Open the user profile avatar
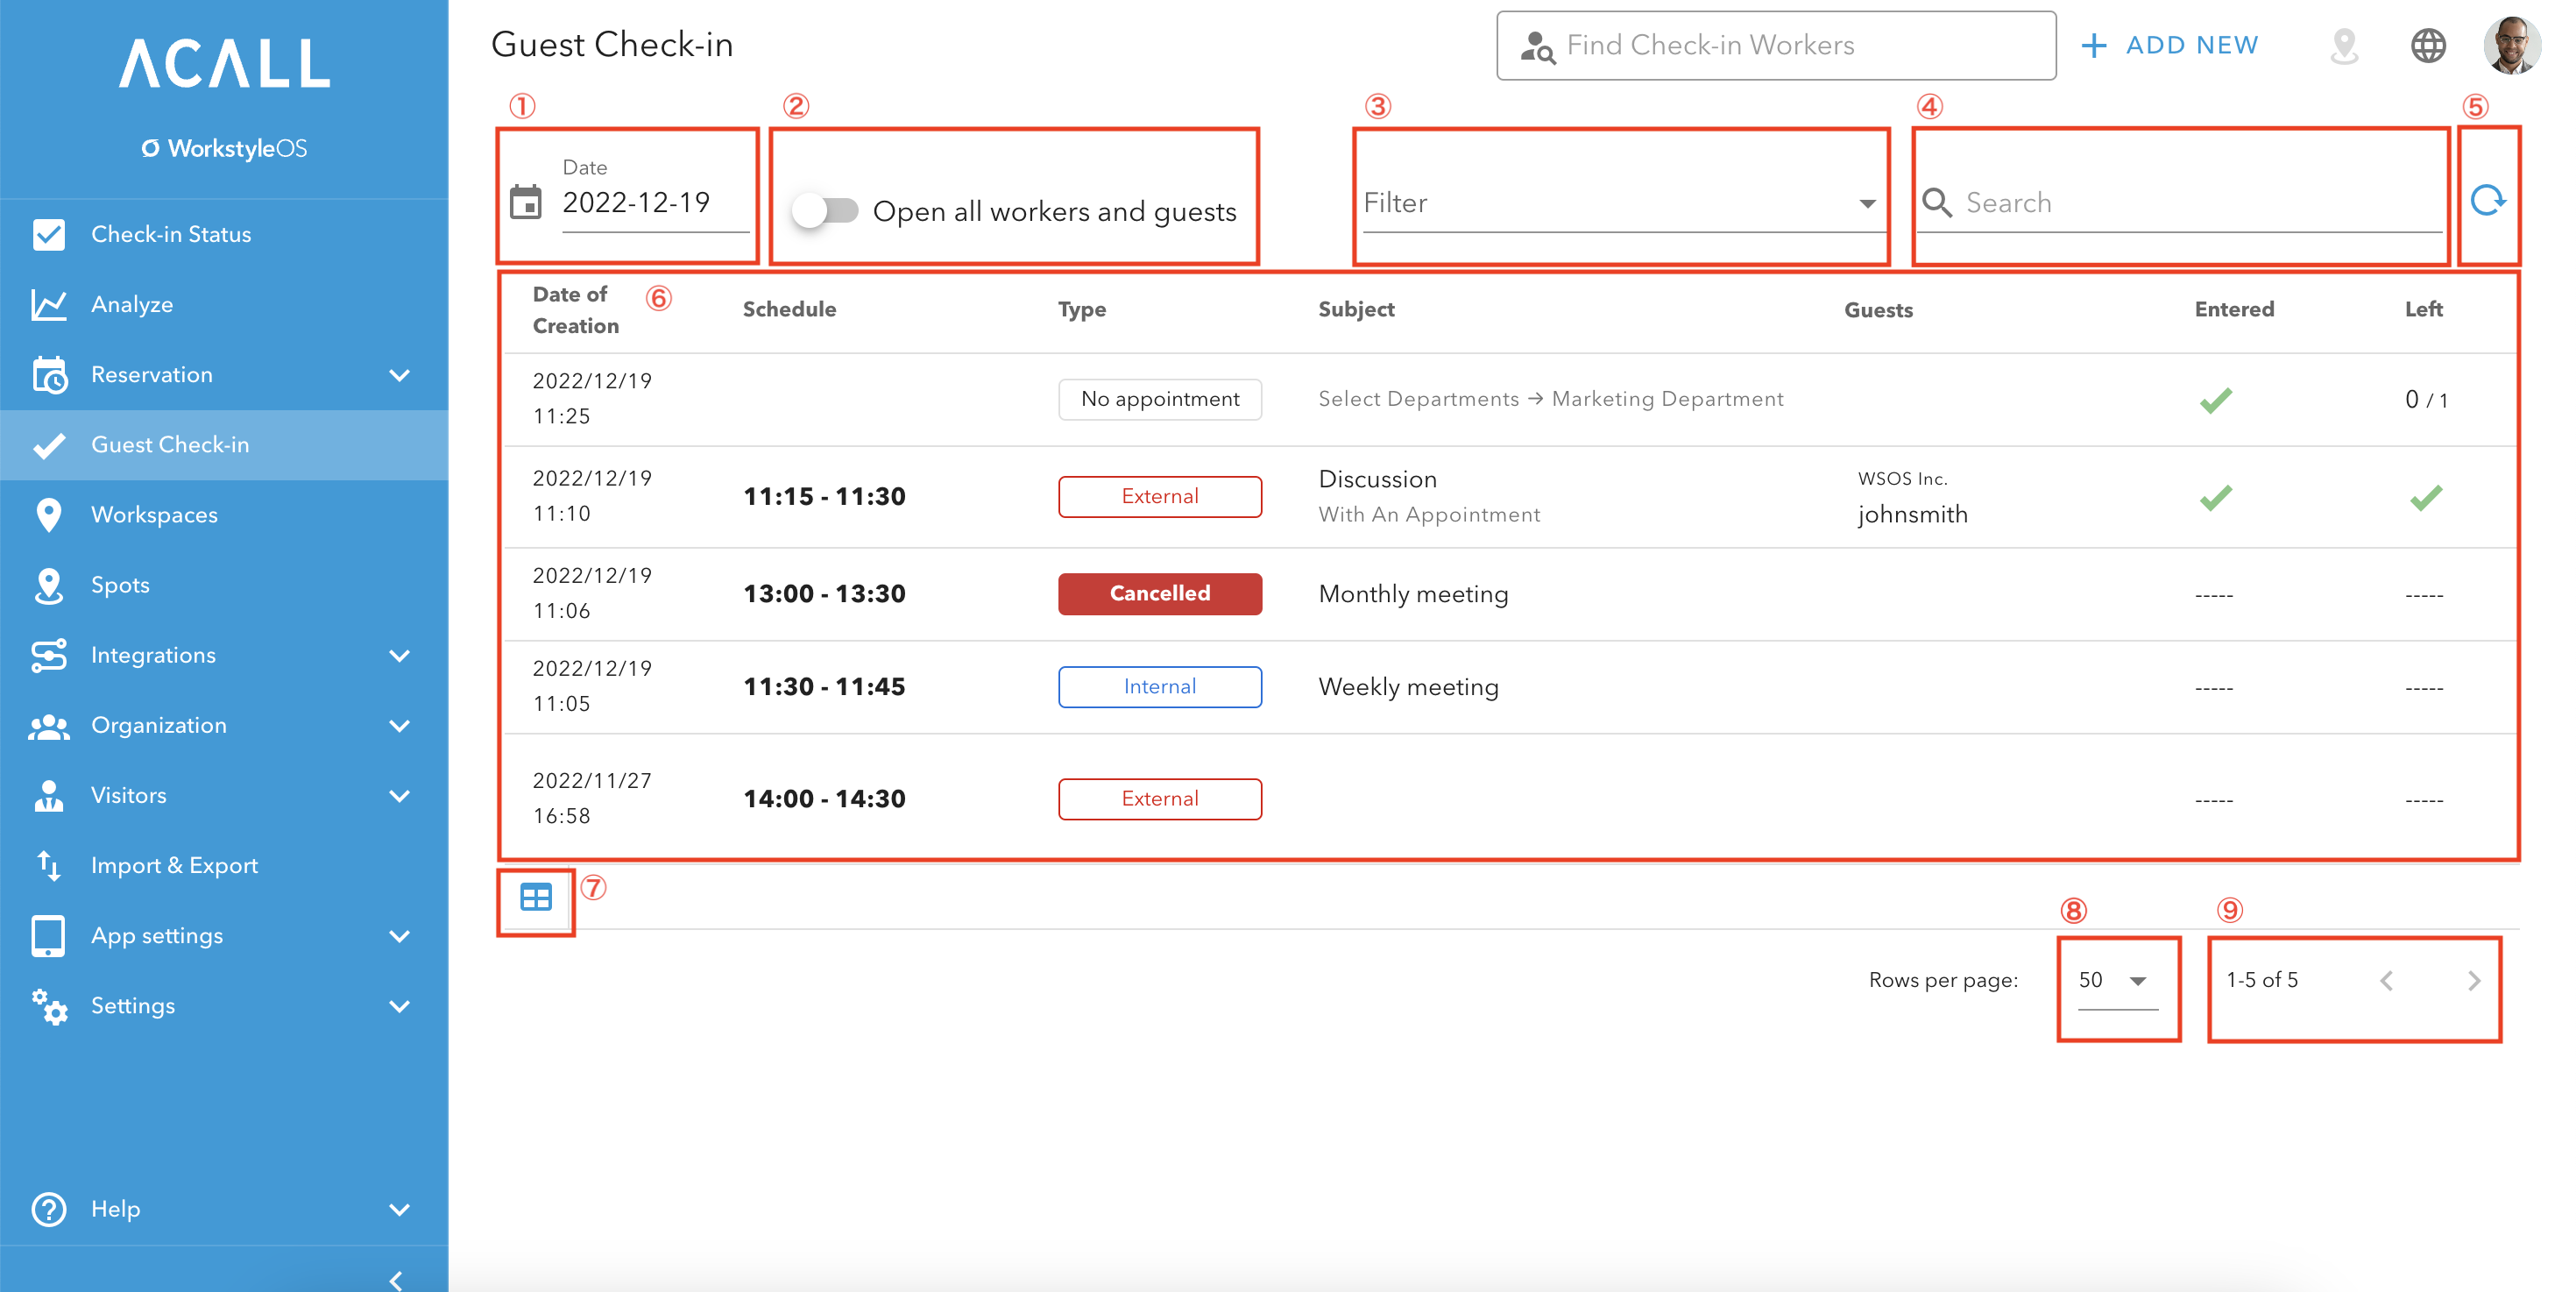The height and width of the screenshot is (1292, 2576). coord(2512,45)
